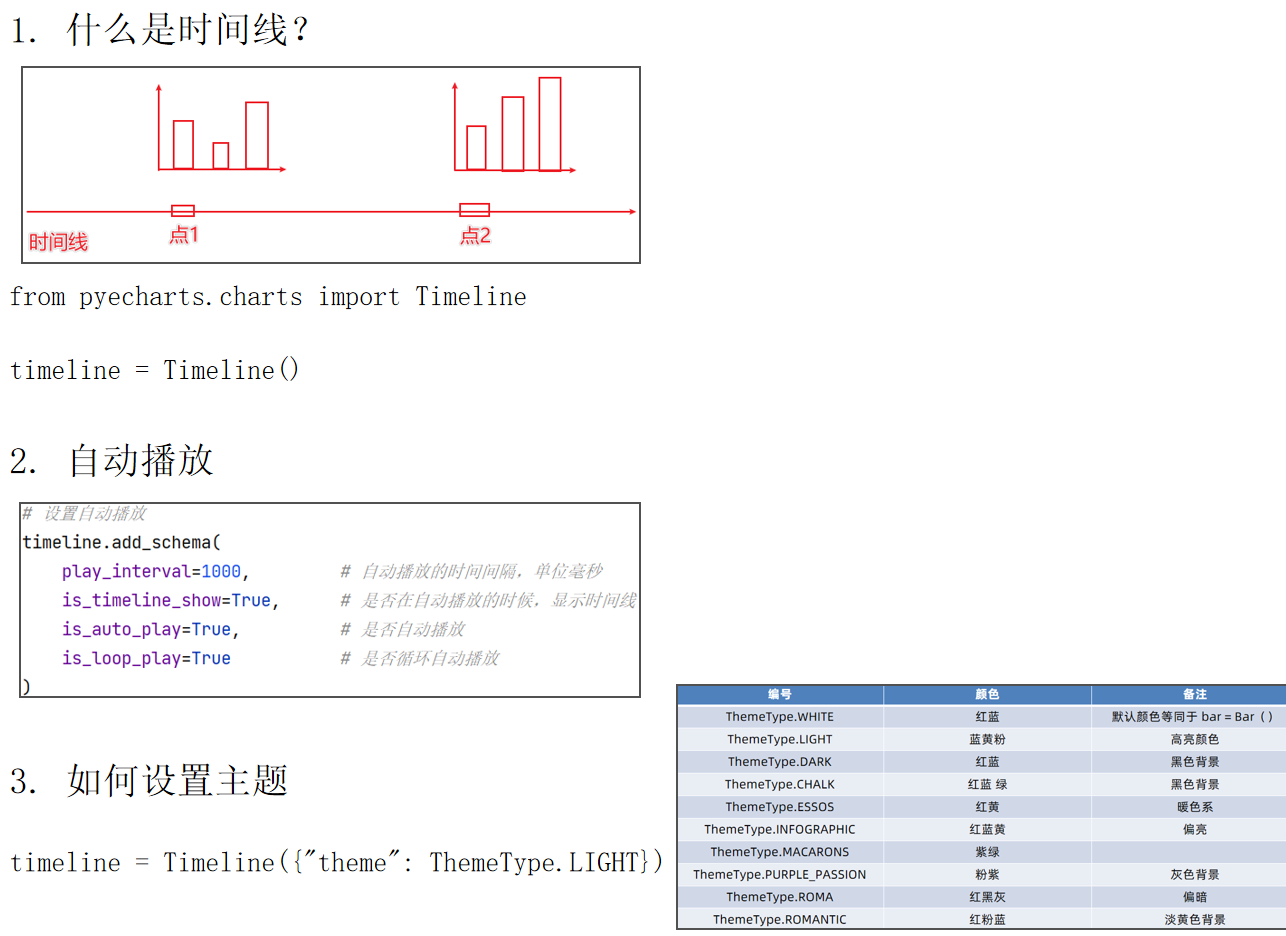This screenshot has height=936, width=1286.
Task: Click the comment "# 是否循环自动播放"
Action: click(x=419, y=658)
